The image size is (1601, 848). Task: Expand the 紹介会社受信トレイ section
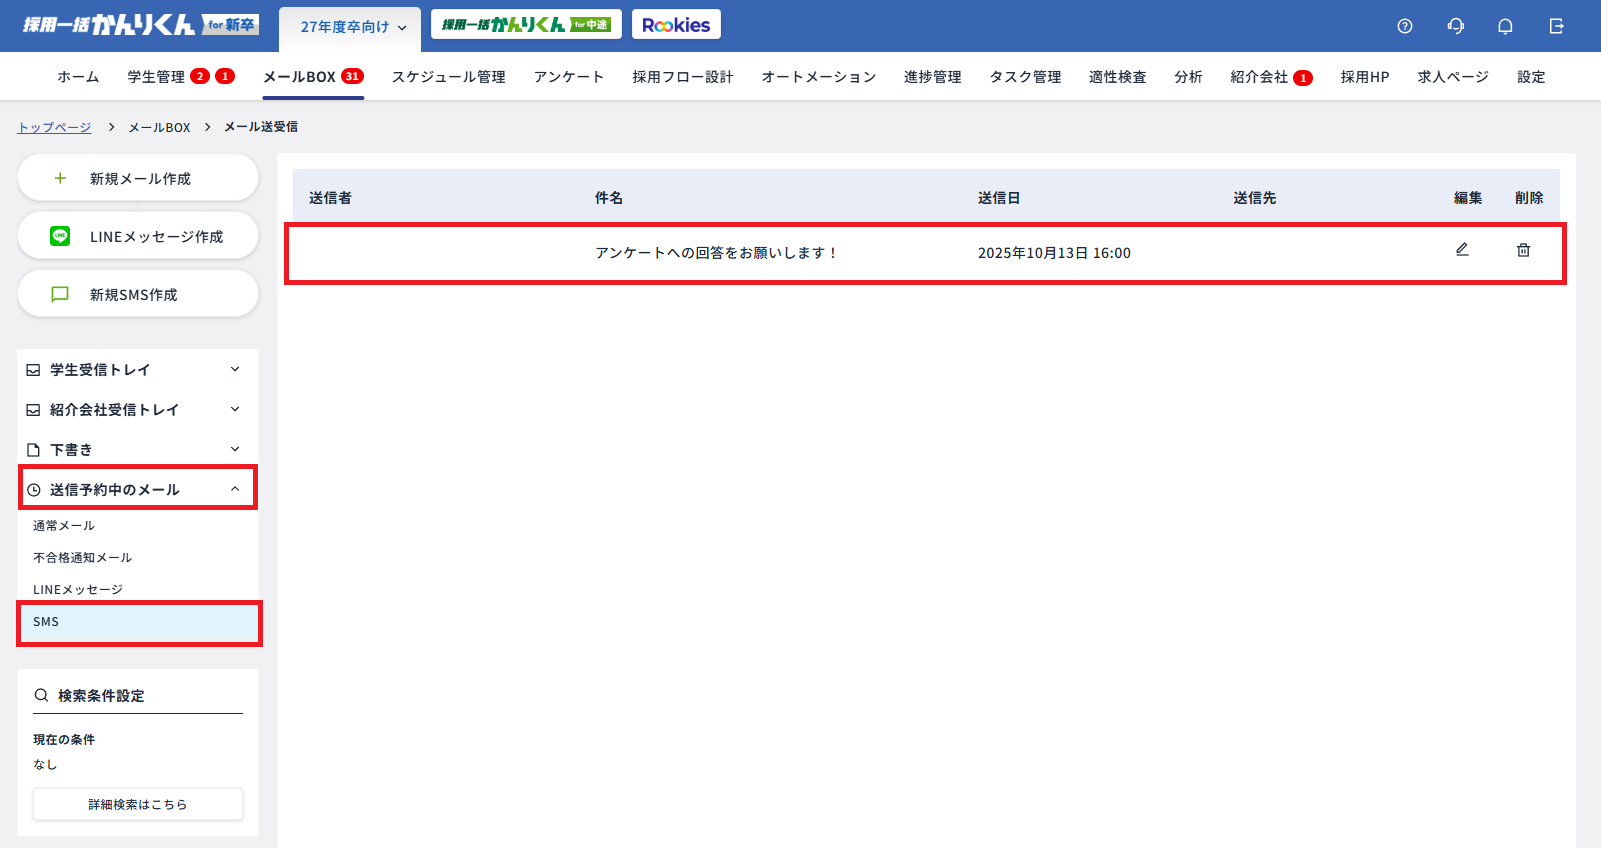[235, 409]
